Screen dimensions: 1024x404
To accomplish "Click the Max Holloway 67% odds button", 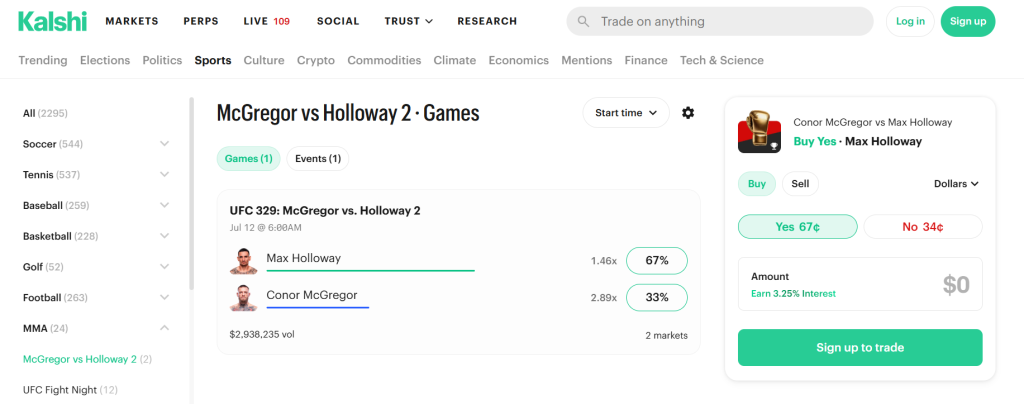I will (x=656, y=260).
